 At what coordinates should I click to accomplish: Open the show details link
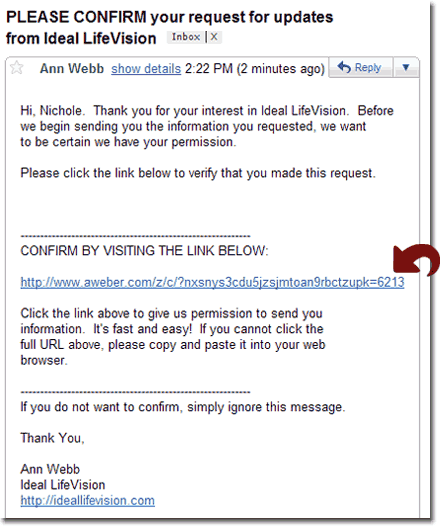click(146, 69)
